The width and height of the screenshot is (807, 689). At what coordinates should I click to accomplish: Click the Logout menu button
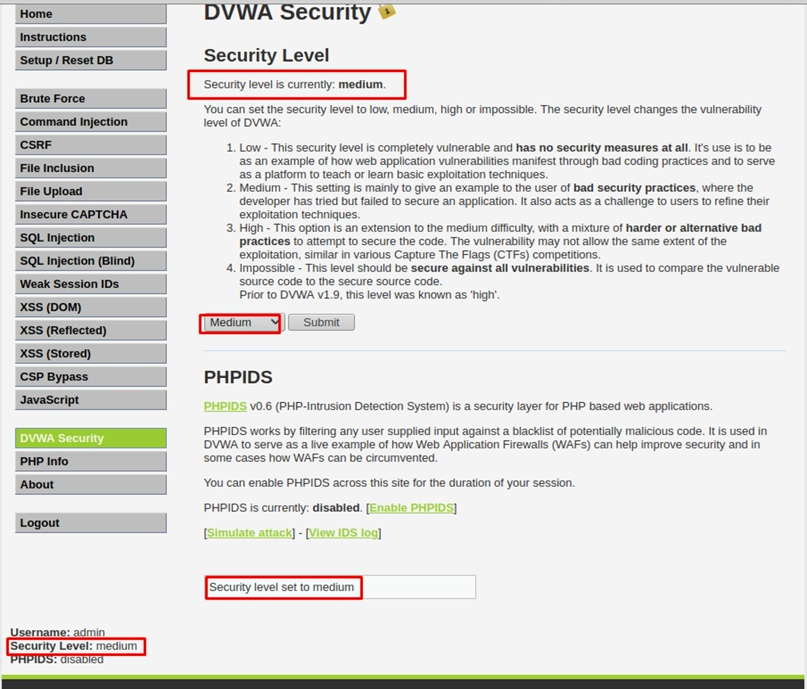tap(91, 522)
